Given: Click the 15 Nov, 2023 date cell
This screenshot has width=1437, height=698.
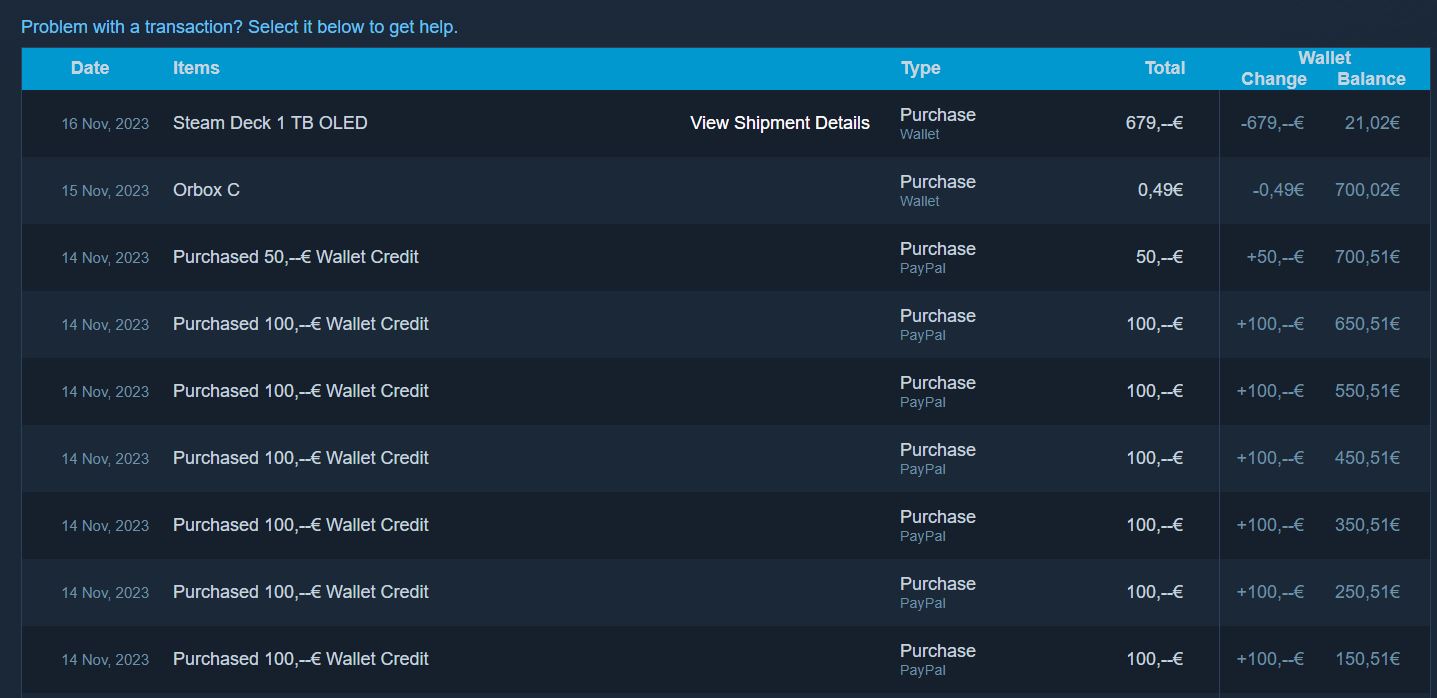Looking at the screenshot, I should click(105, 191).
